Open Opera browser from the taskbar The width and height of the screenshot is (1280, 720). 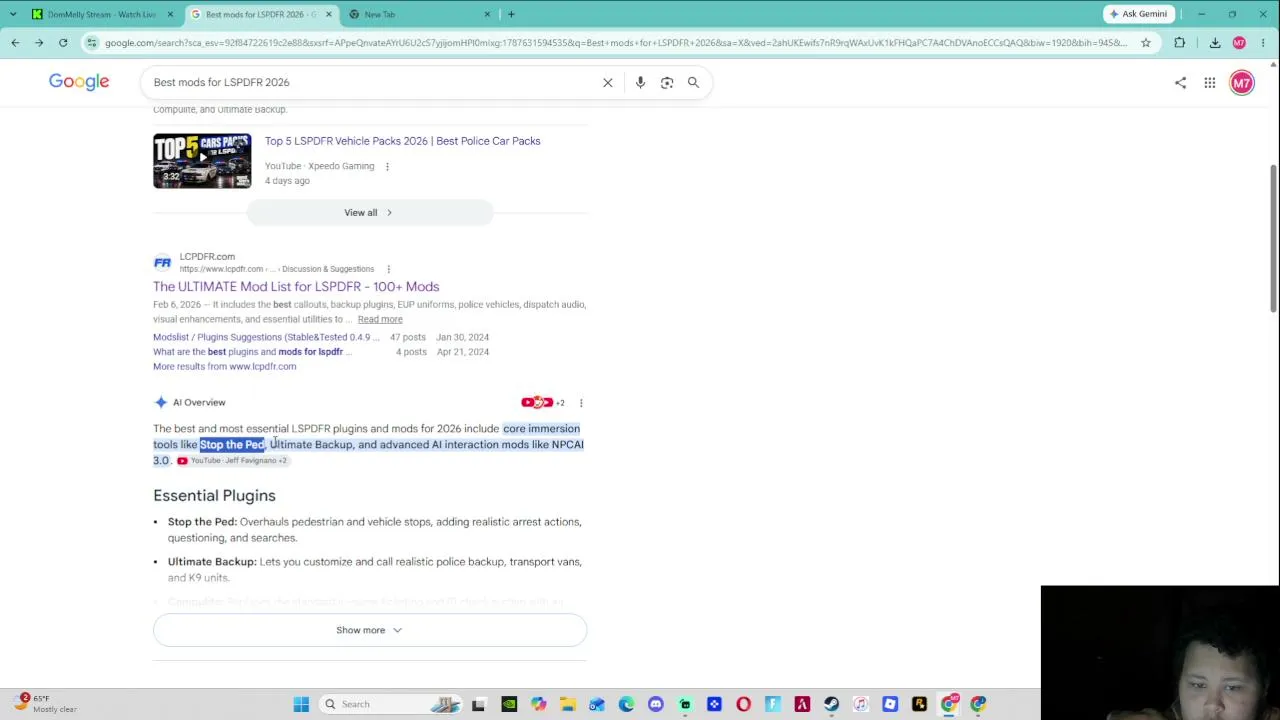click(743, 704)
